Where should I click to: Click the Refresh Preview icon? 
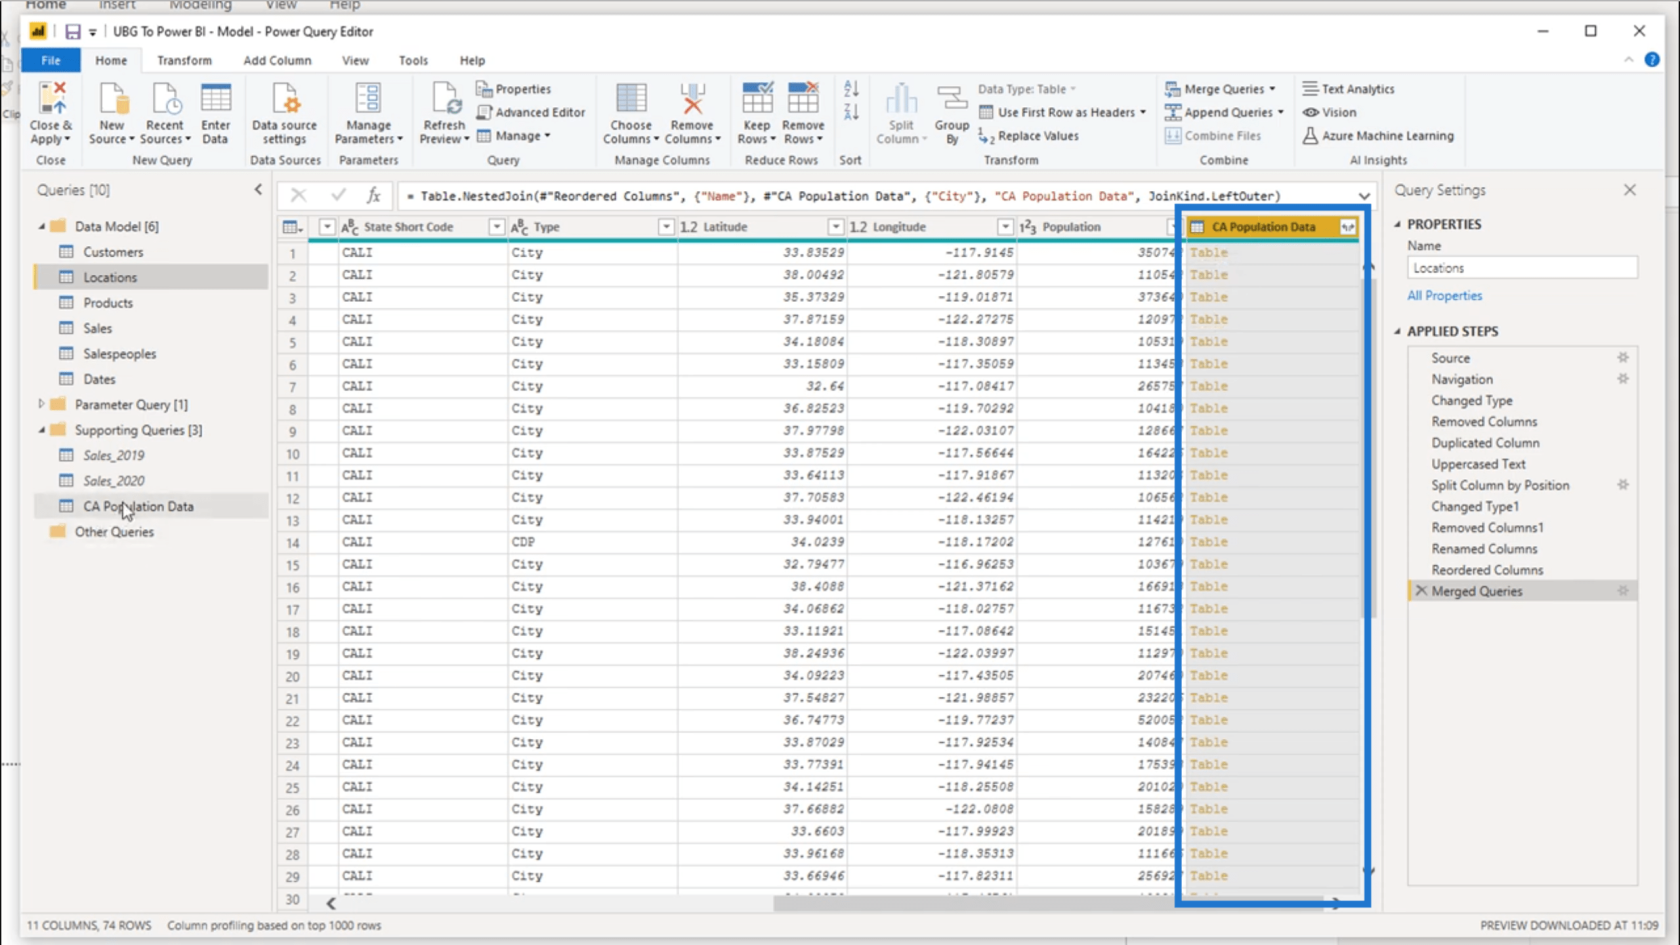coord(444,100)
